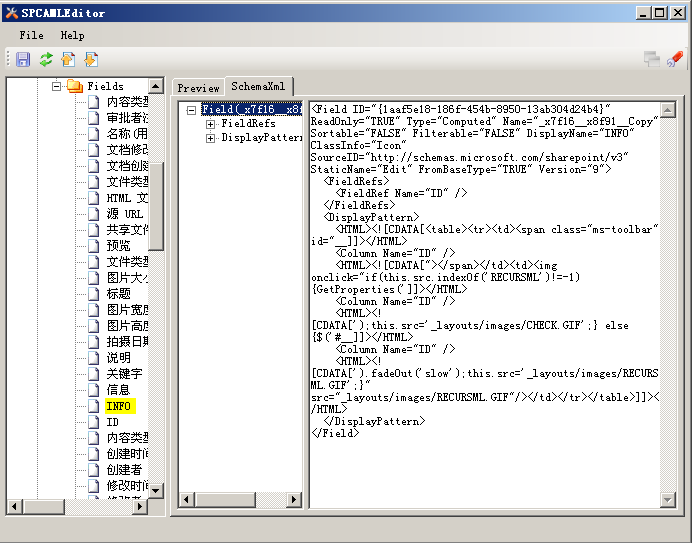Click the fields tree vertical scrollbar thumb
This screenshot has width=694, height=543.
pos(155,206)
